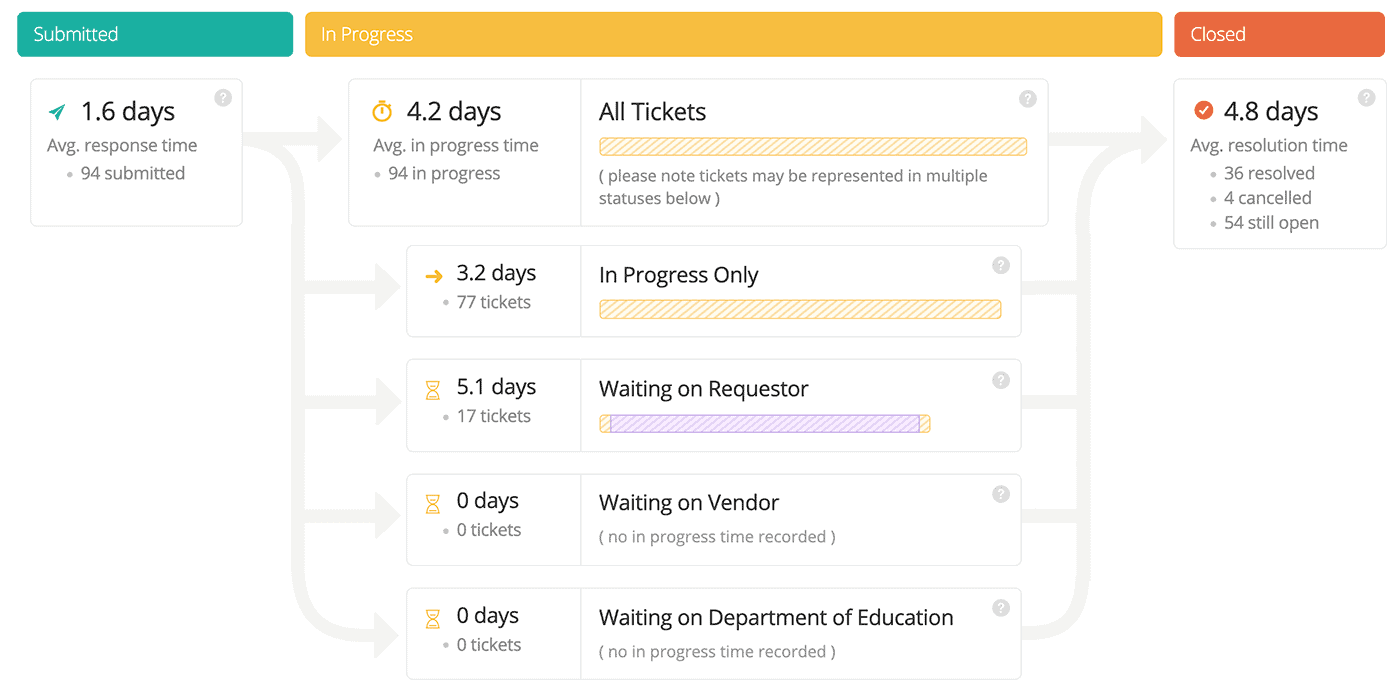Select the Submitted status header
The image size is (1400, 696).
155,33
